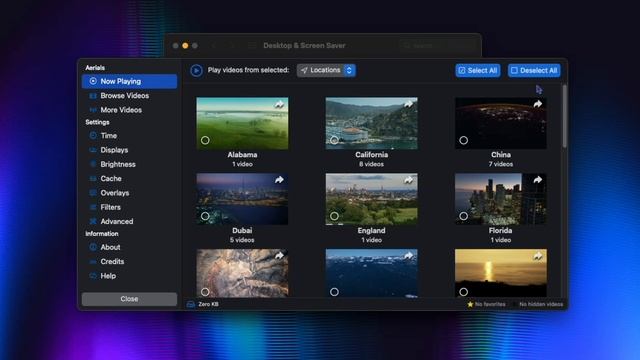Viewport: 640px width, 360px height.
Task: Click show-all grid icon in Desktop & Screen Saver window
Action: click(252, 46)
